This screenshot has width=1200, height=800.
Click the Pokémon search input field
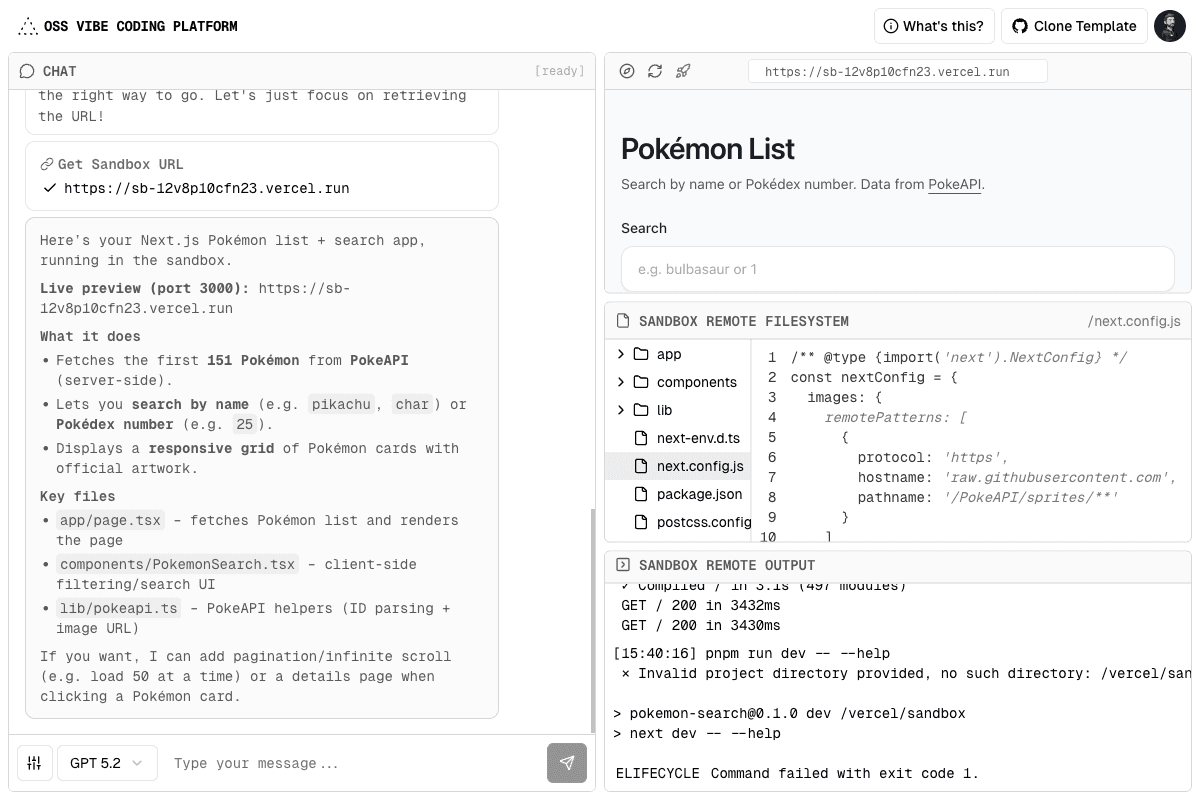coord(898,269)
